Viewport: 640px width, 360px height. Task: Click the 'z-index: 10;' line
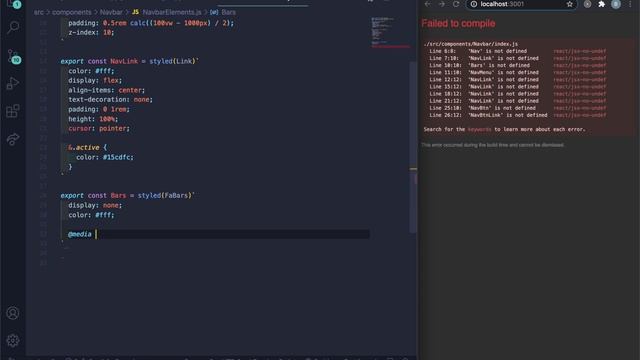click(x=91, y=33)
